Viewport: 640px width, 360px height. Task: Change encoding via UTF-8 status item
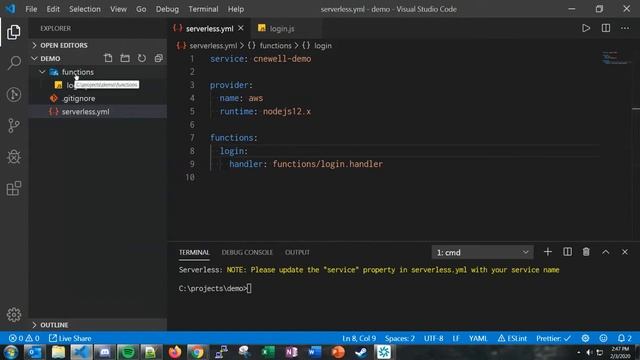click(x=433, y=338)
